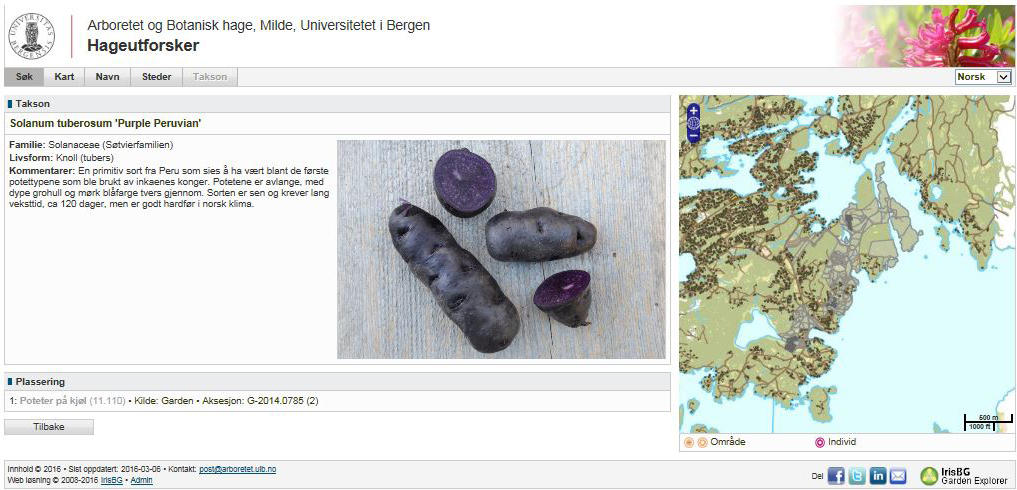Open the Steder tab

click(x=156, y=77)
